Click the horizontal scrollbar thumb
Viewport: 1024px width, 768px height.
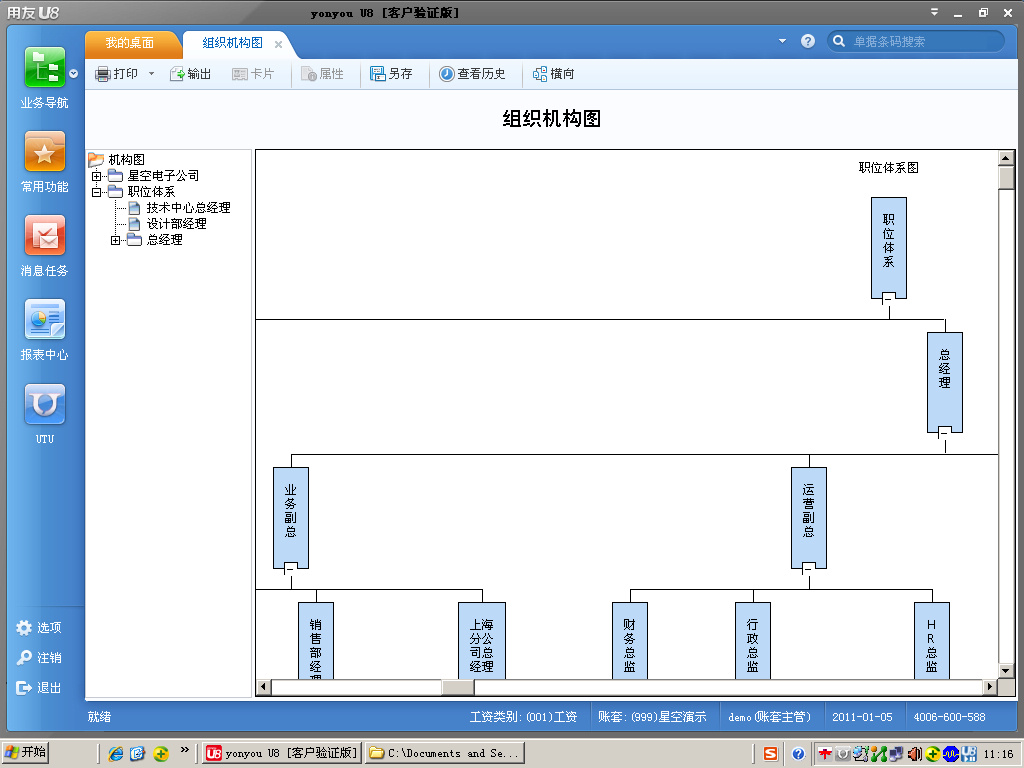point(458,687)
